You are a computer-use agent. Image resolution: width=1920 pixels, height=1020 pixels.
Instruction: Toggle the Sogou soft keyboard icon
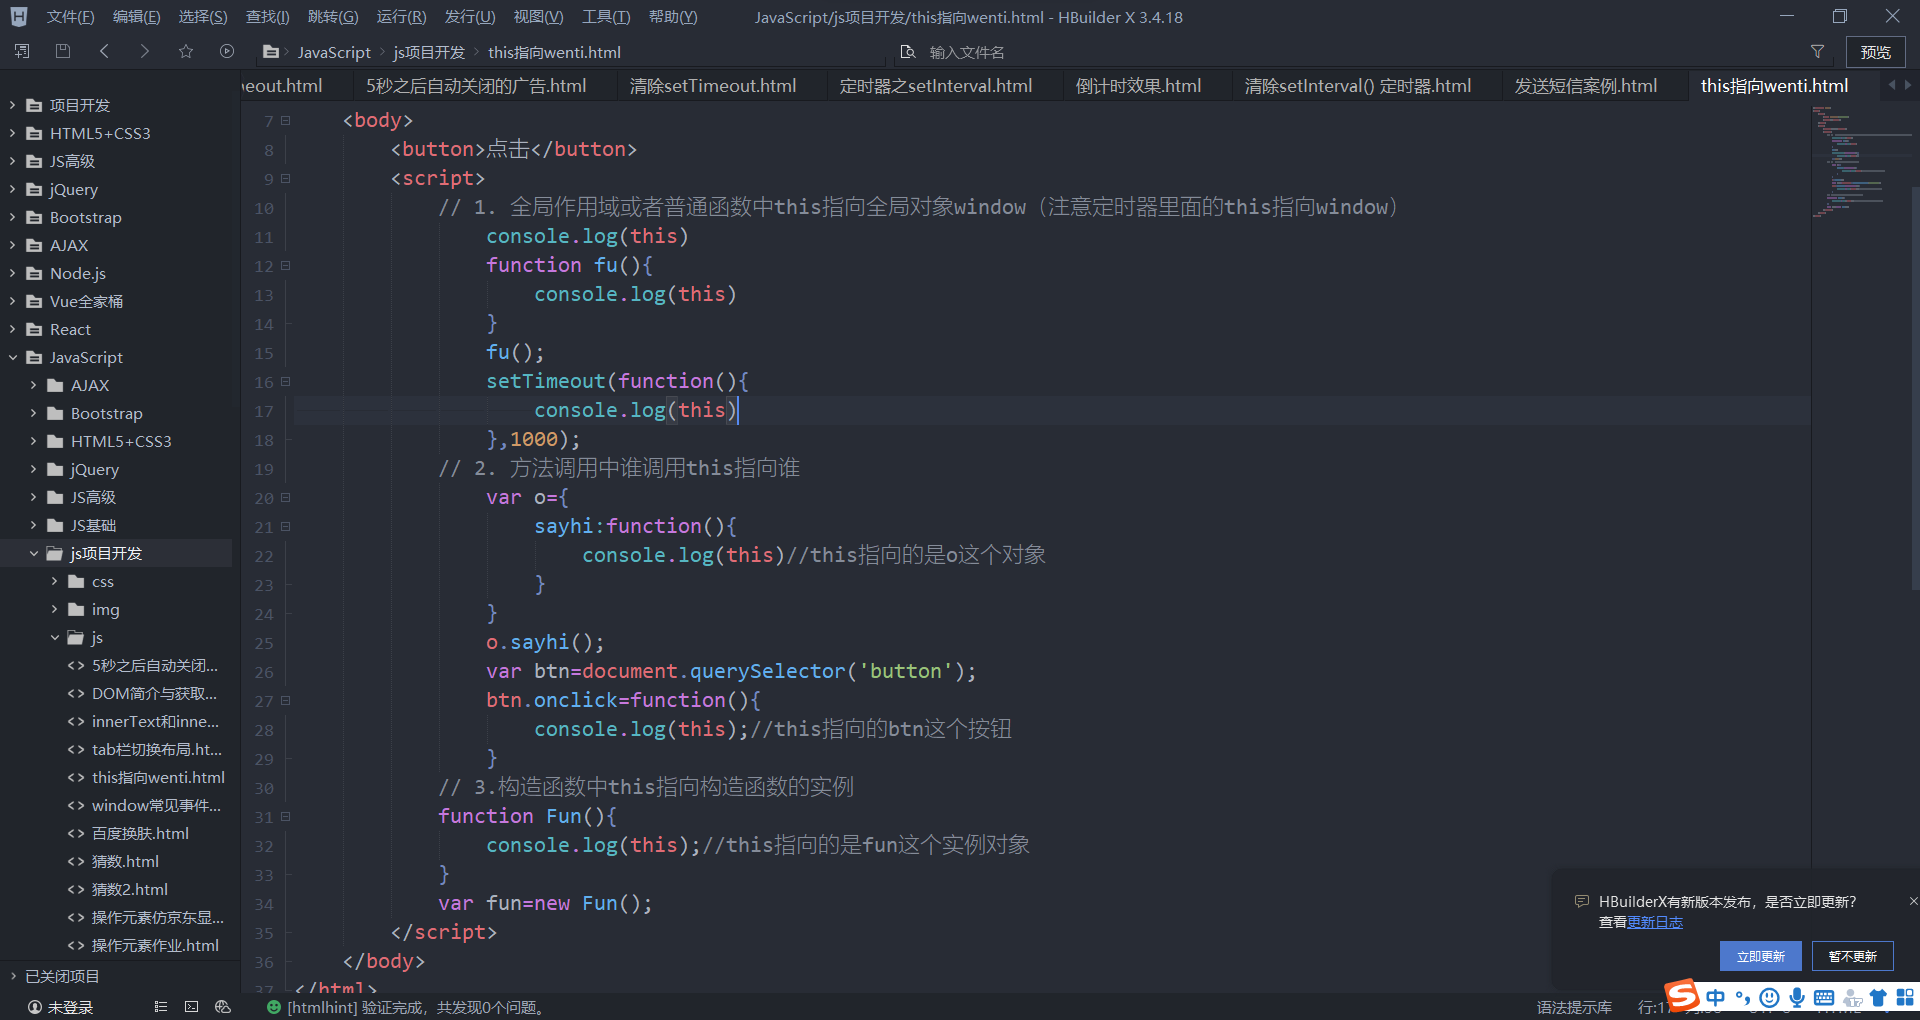(x=1823, y=997)
